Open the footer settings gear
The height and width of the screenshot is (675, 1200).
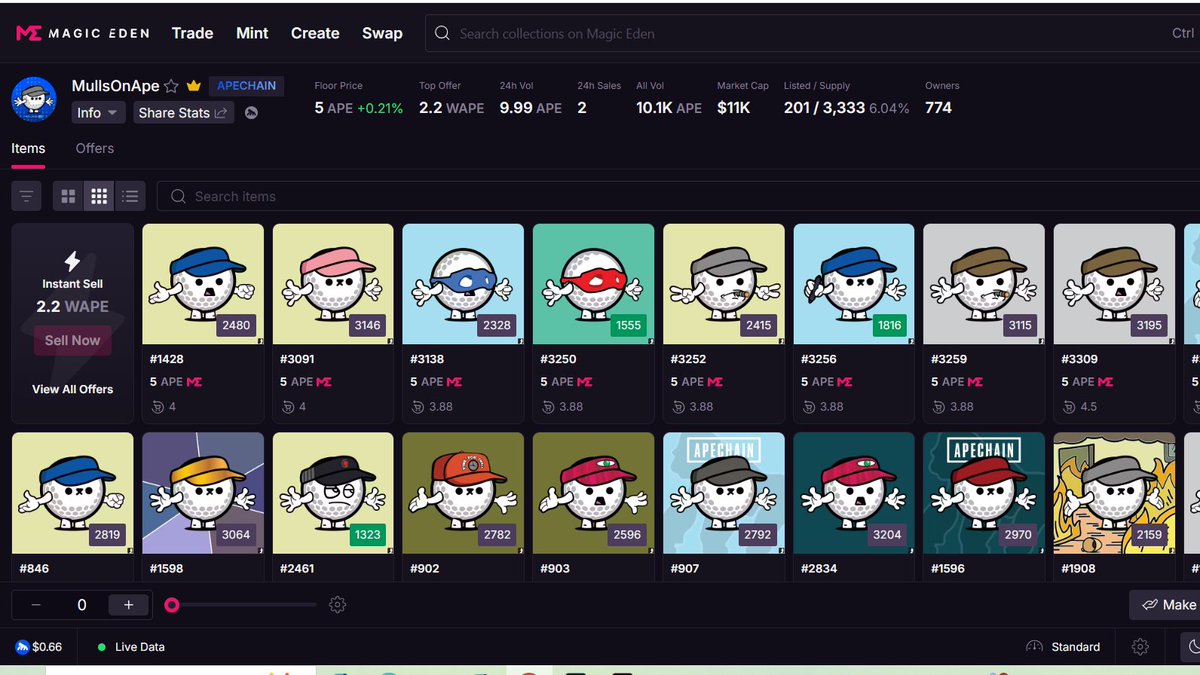tap(1140, 647)
